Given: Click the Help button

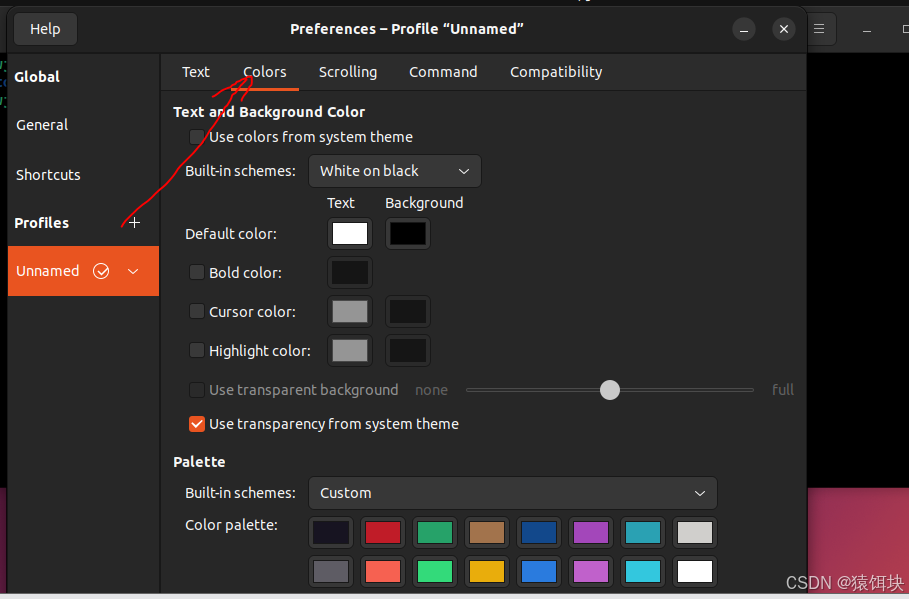Looking at the screenshot, I should [x=45, y=29].
